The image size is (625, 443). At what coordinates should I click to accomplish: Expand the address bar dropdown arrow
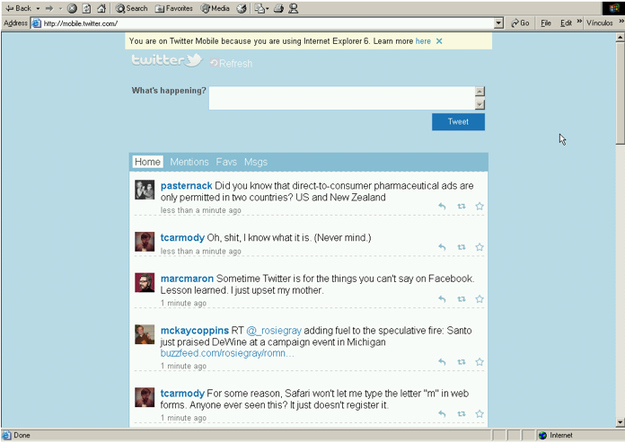[499, 23]
